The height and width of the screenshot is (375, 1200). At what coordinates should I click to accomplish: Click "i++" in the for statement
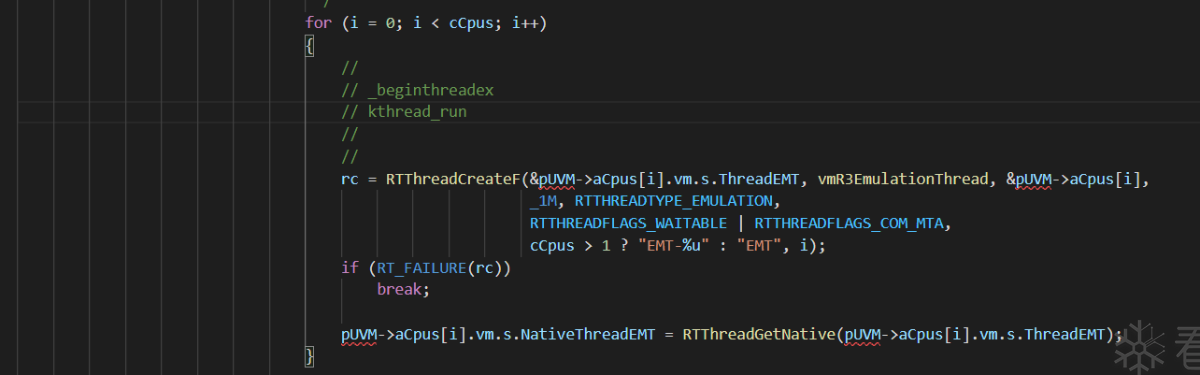[x=526, y=23]
